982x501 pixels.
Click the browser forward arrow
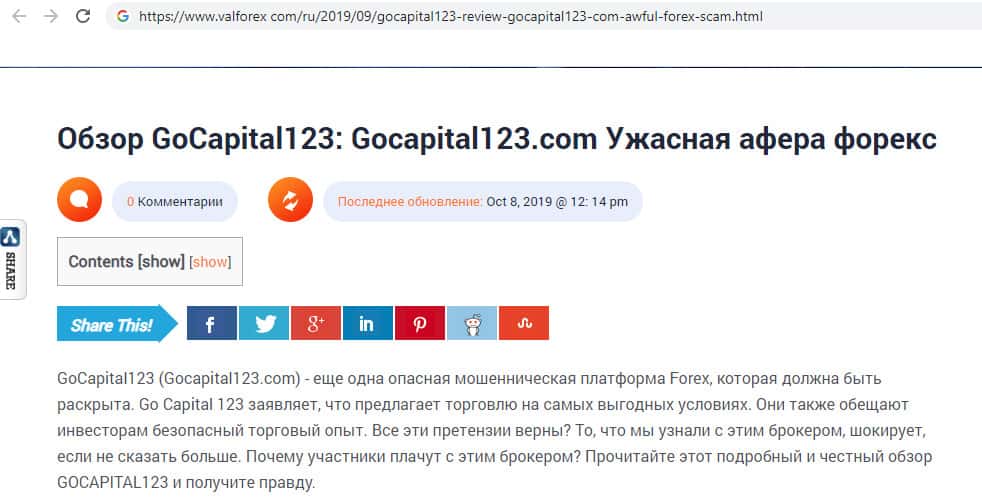[x=51, y=16]
